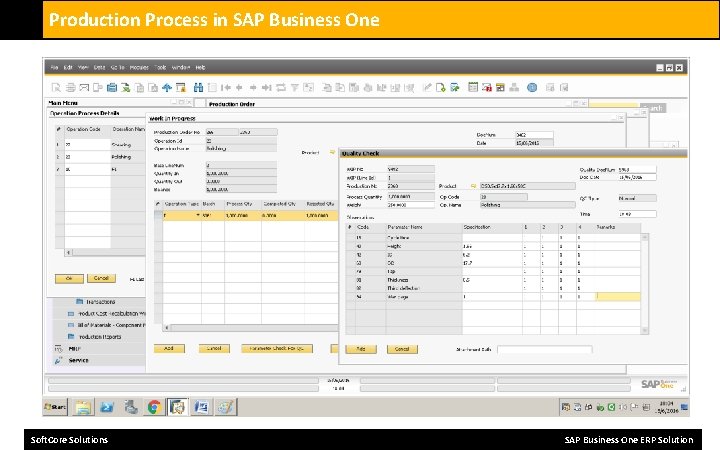The height and width of the screenshot is (450, 720).
Task: Click Parameter Check For QC button
Action: click(x=277, y=349)
